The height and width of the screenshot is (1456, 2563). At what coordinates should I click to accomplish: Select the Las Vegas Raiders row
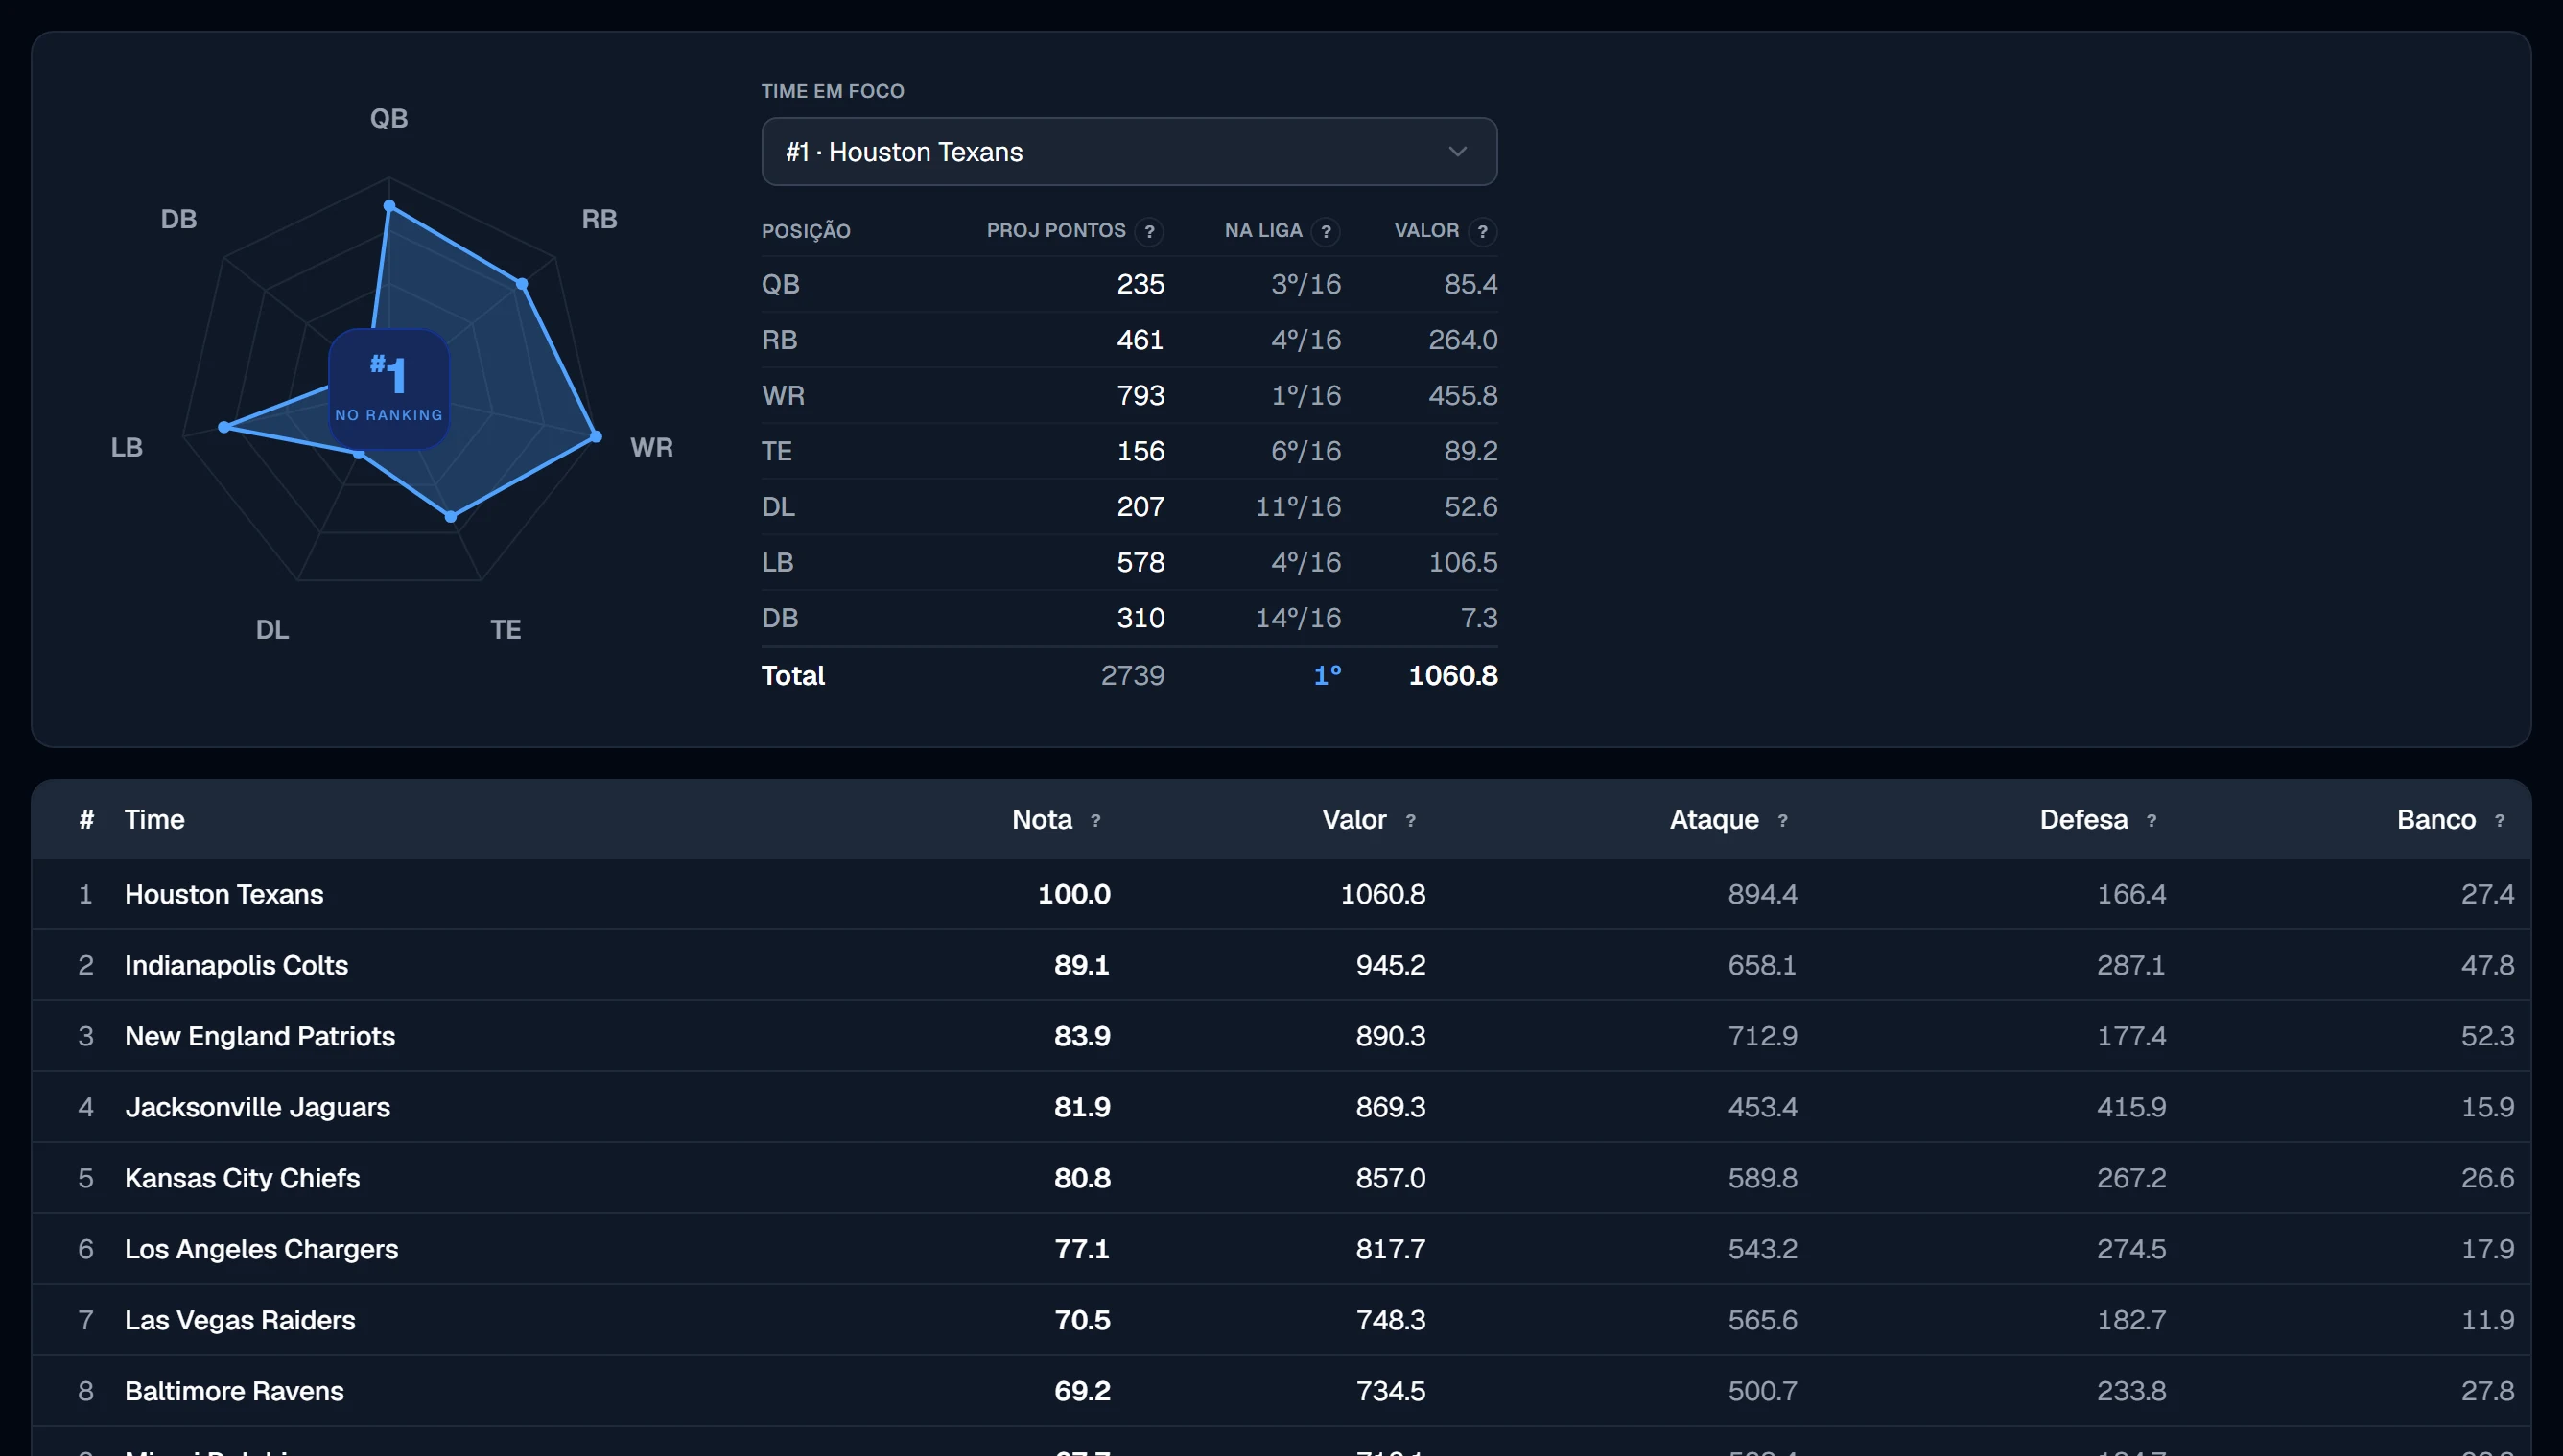tap(1281, 1320)
